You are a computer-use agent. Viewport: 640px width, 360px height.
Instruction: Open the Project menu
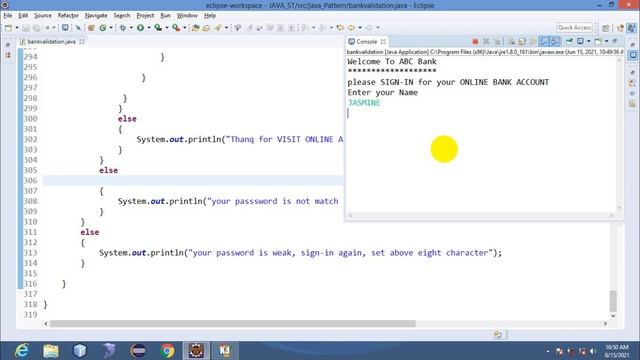(145, 16)
